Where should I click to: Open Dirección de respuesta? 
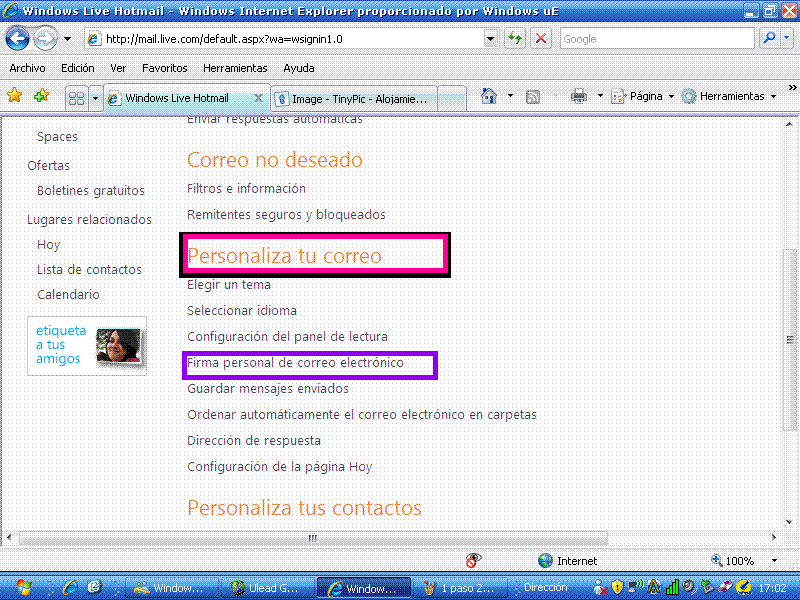(x=254, y=440)
